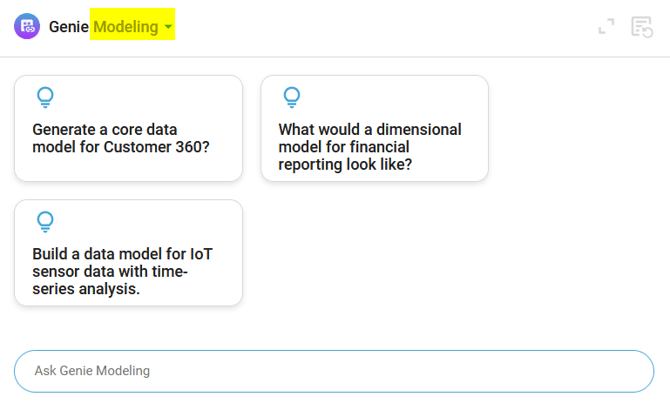Click the Genie title text
The width and height of the screenshot is (670, 410).
tap(68, 27)
